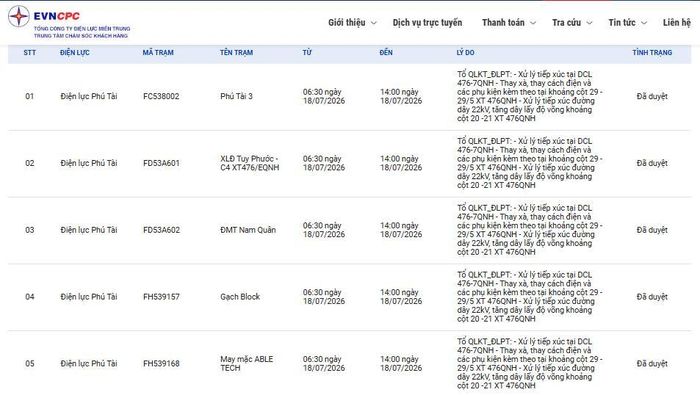Open the Liên hệ menu item
The height and width of the screenshot is (395, 700).
[x=677, y=22]
